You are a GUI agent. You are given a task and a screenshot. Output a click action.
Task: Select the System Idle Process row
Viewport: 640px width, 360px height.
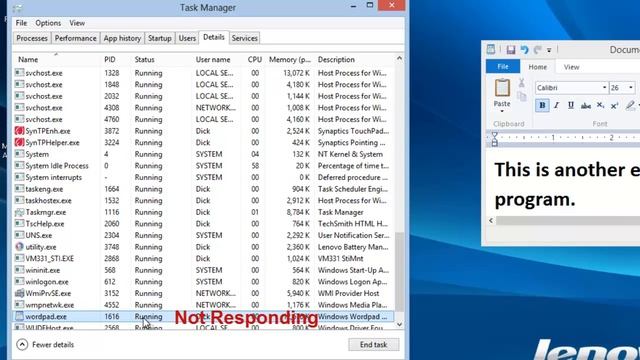tap(204, 166)
